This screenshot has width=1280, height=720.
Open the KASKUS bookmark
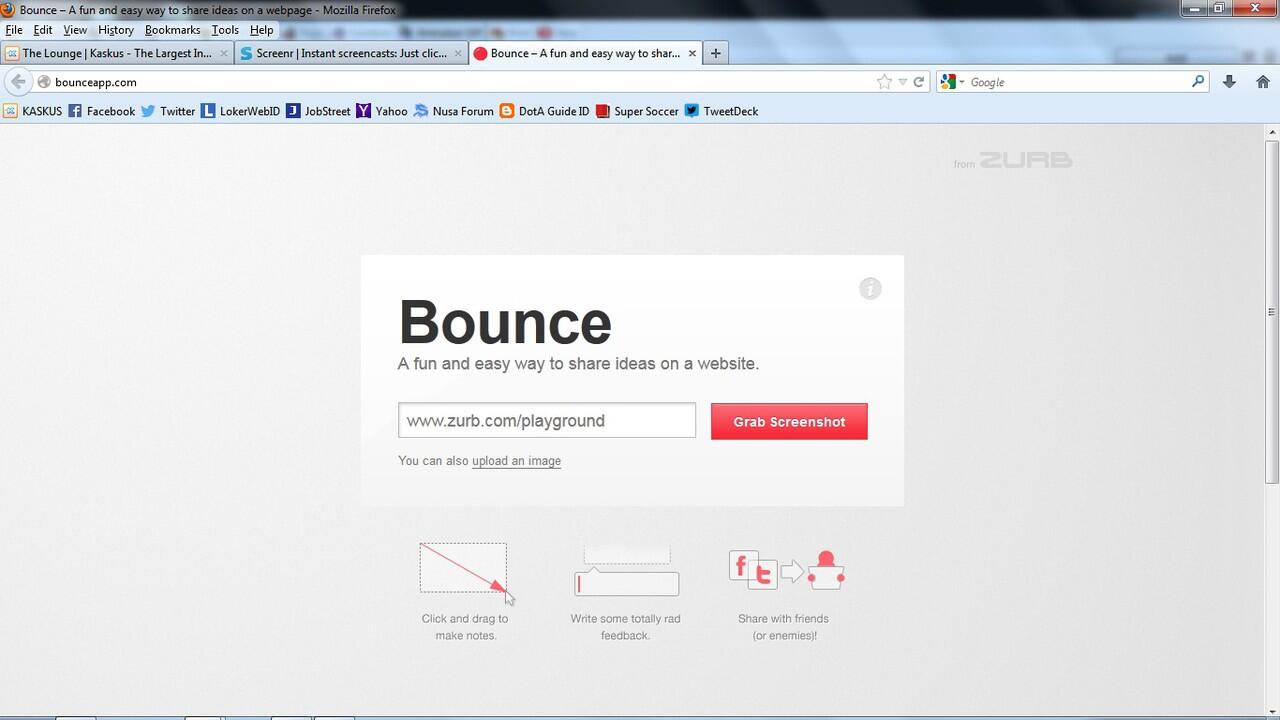(32, 111)
